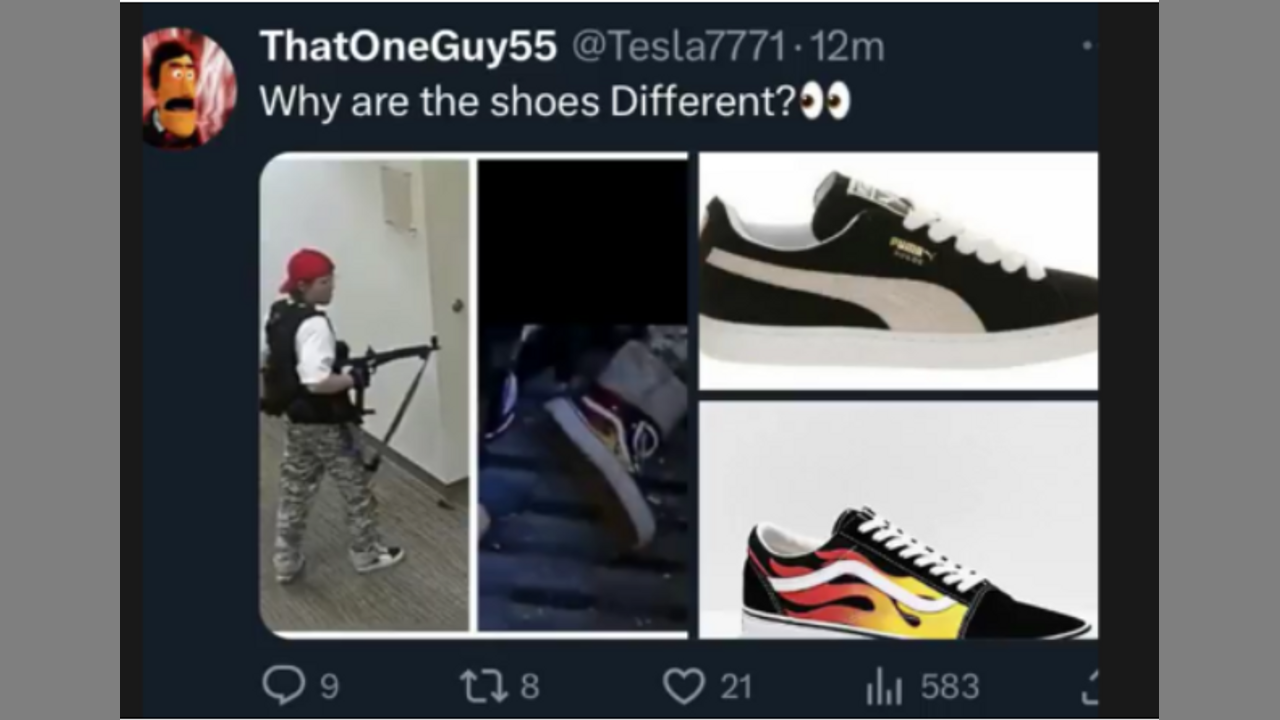This screenshot has height=720, width=1280.
Task: Click the ThatOneGuy55 display name
Action: [x=408, y=46]
